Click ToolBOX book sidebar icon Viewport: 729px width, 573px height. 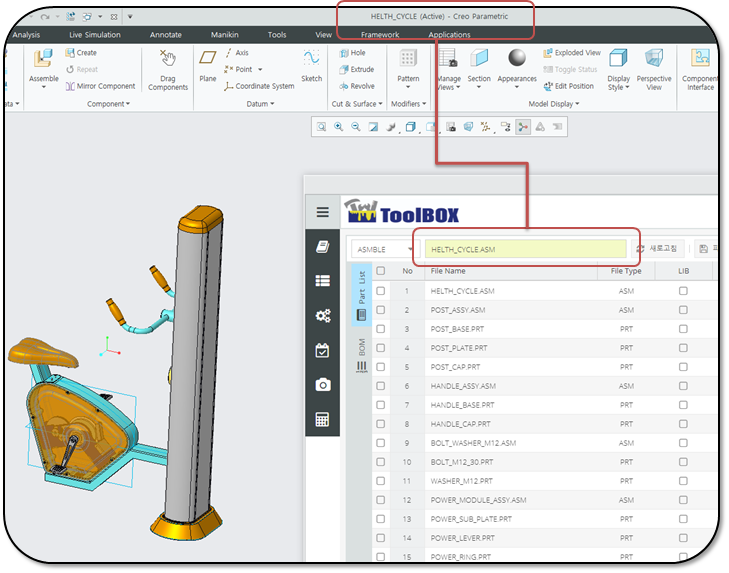click(x=323, y=247)
